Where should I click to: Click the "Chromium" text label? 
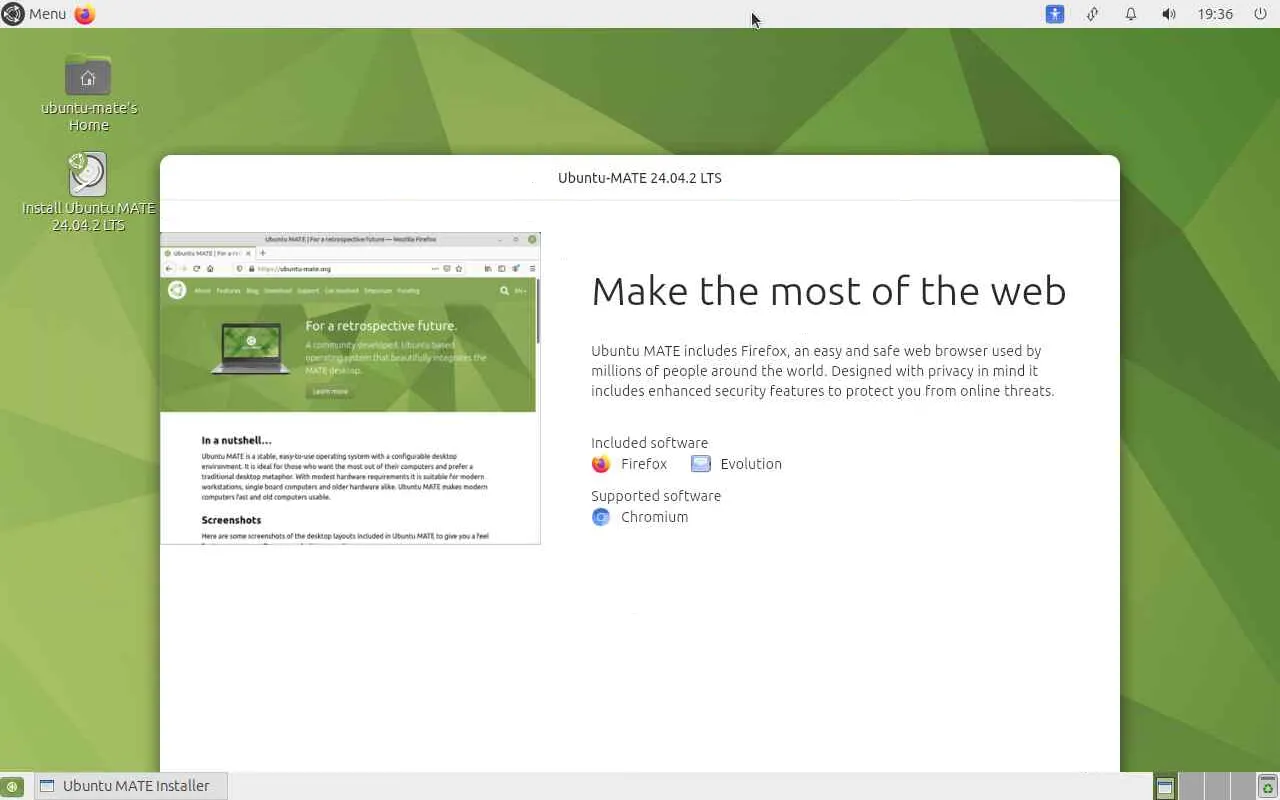point(654,517)
